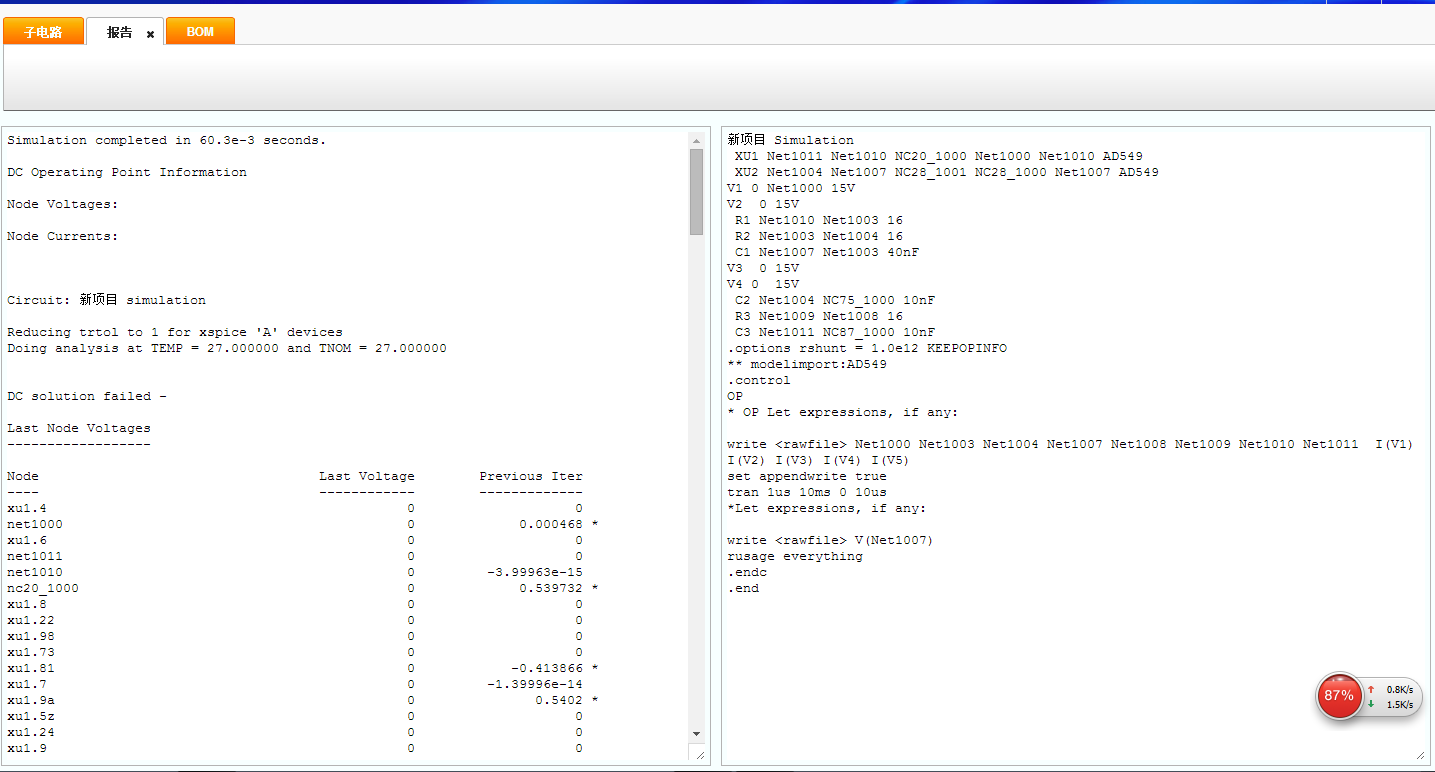Click the 'Previous Iter' column header
This screenshot has width=1435, height=772.
coord(531,476)
